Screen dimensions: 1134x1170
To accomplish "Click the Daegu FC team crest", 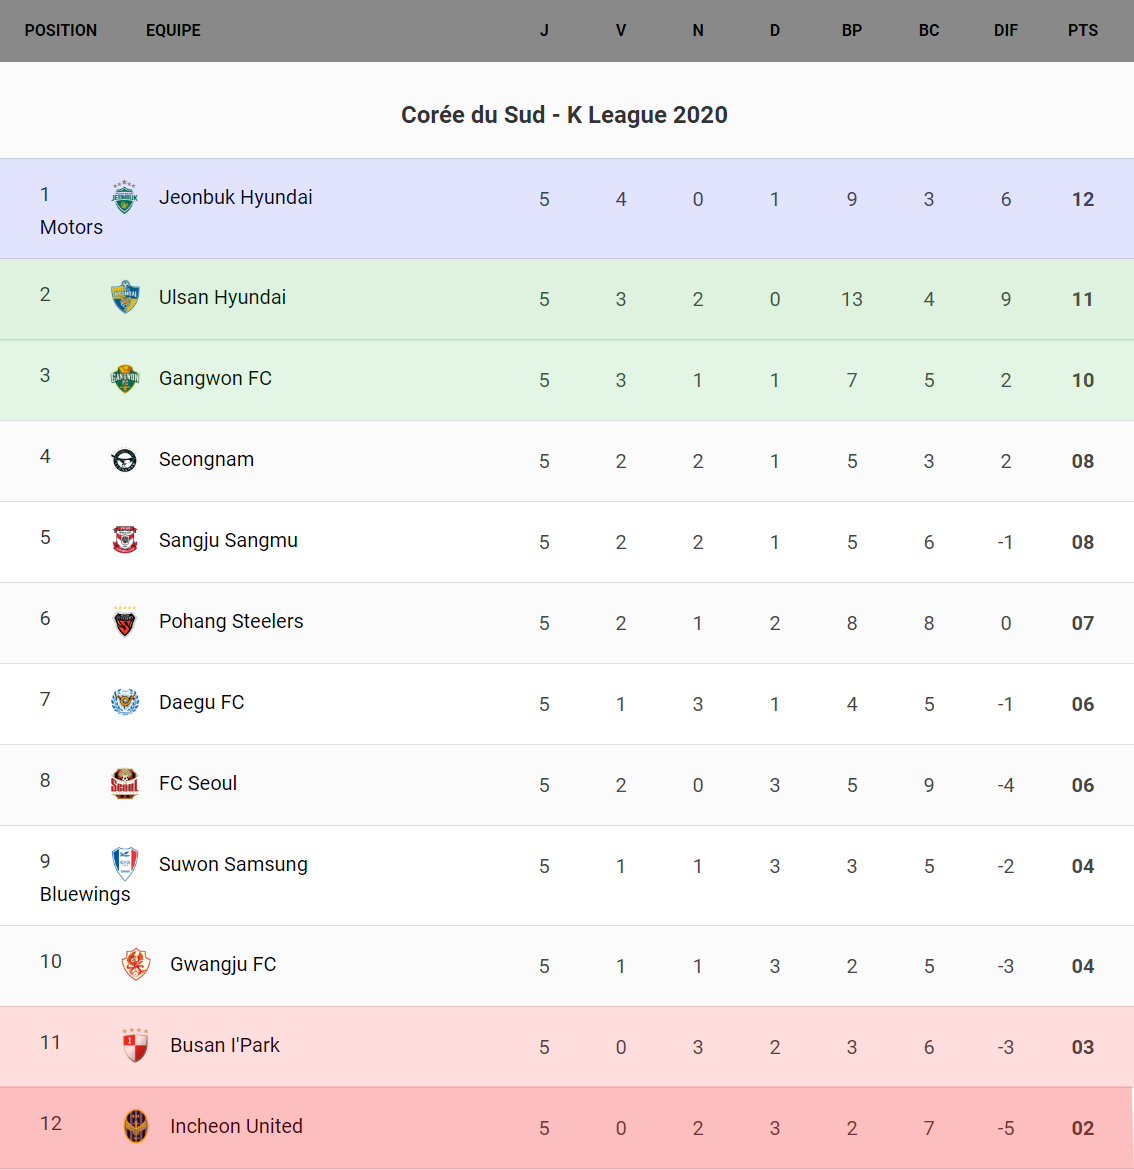I will point(124,702).
